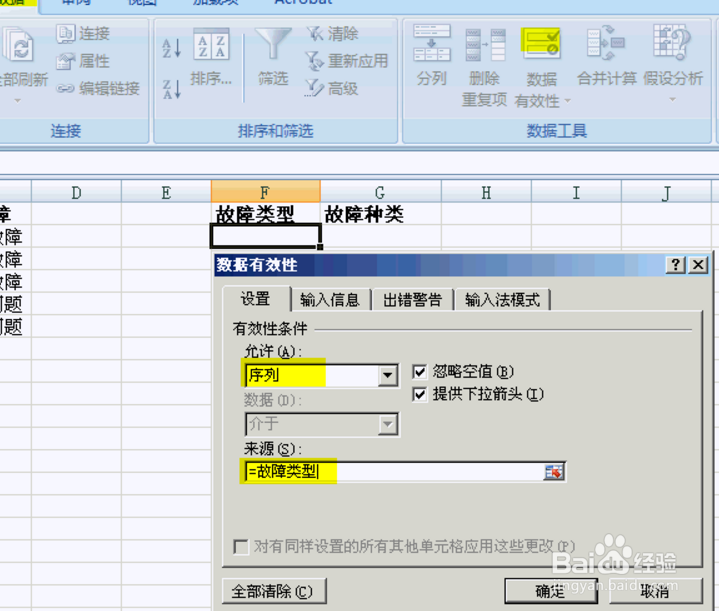Clear the filter (清除)
Viewport: 719px width, 611px height.
click(332, 33)
